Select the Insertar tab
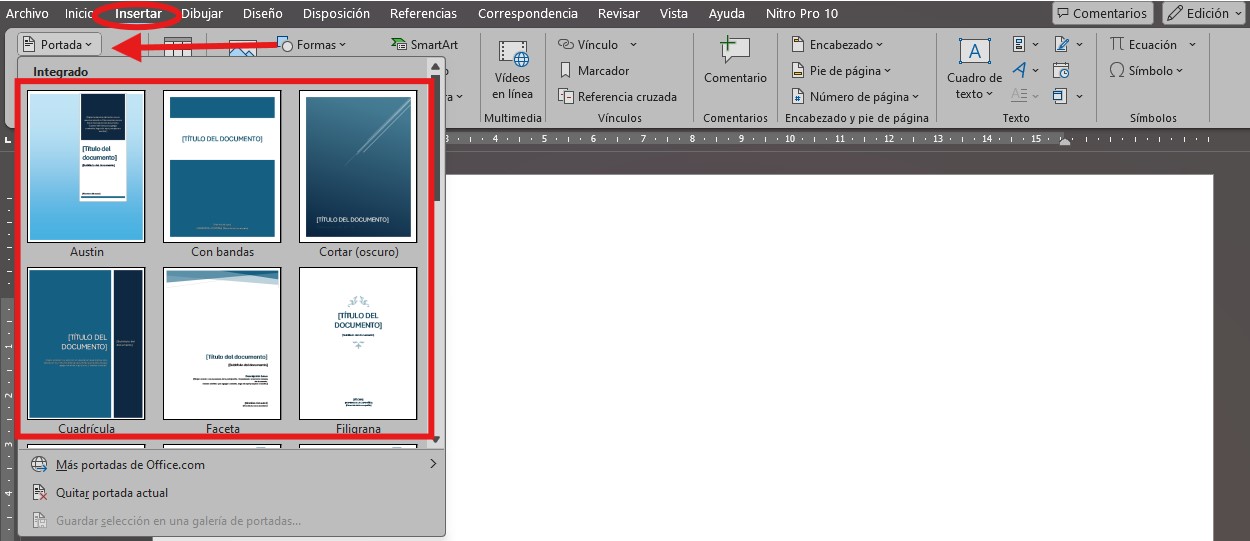Screen dimensions: 1250x541 pyautogui.click(x=138, y=14)
